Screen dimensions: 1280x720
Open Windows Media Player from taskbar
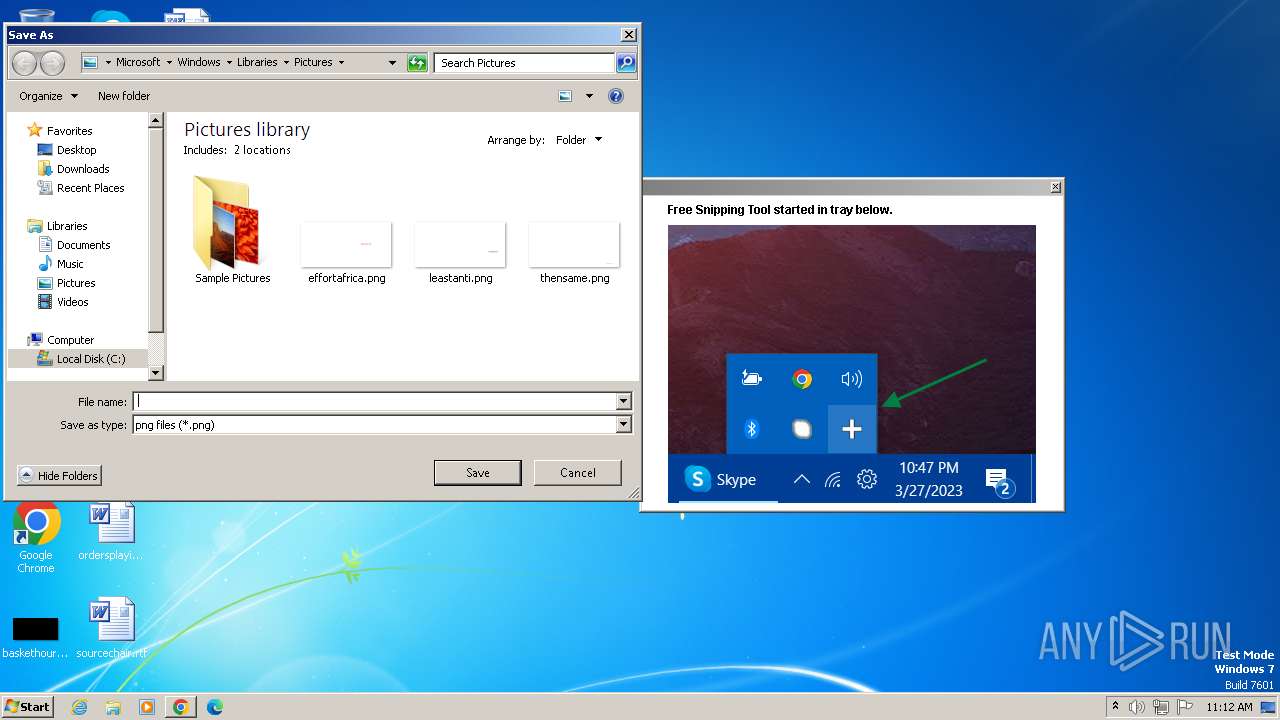147,707
